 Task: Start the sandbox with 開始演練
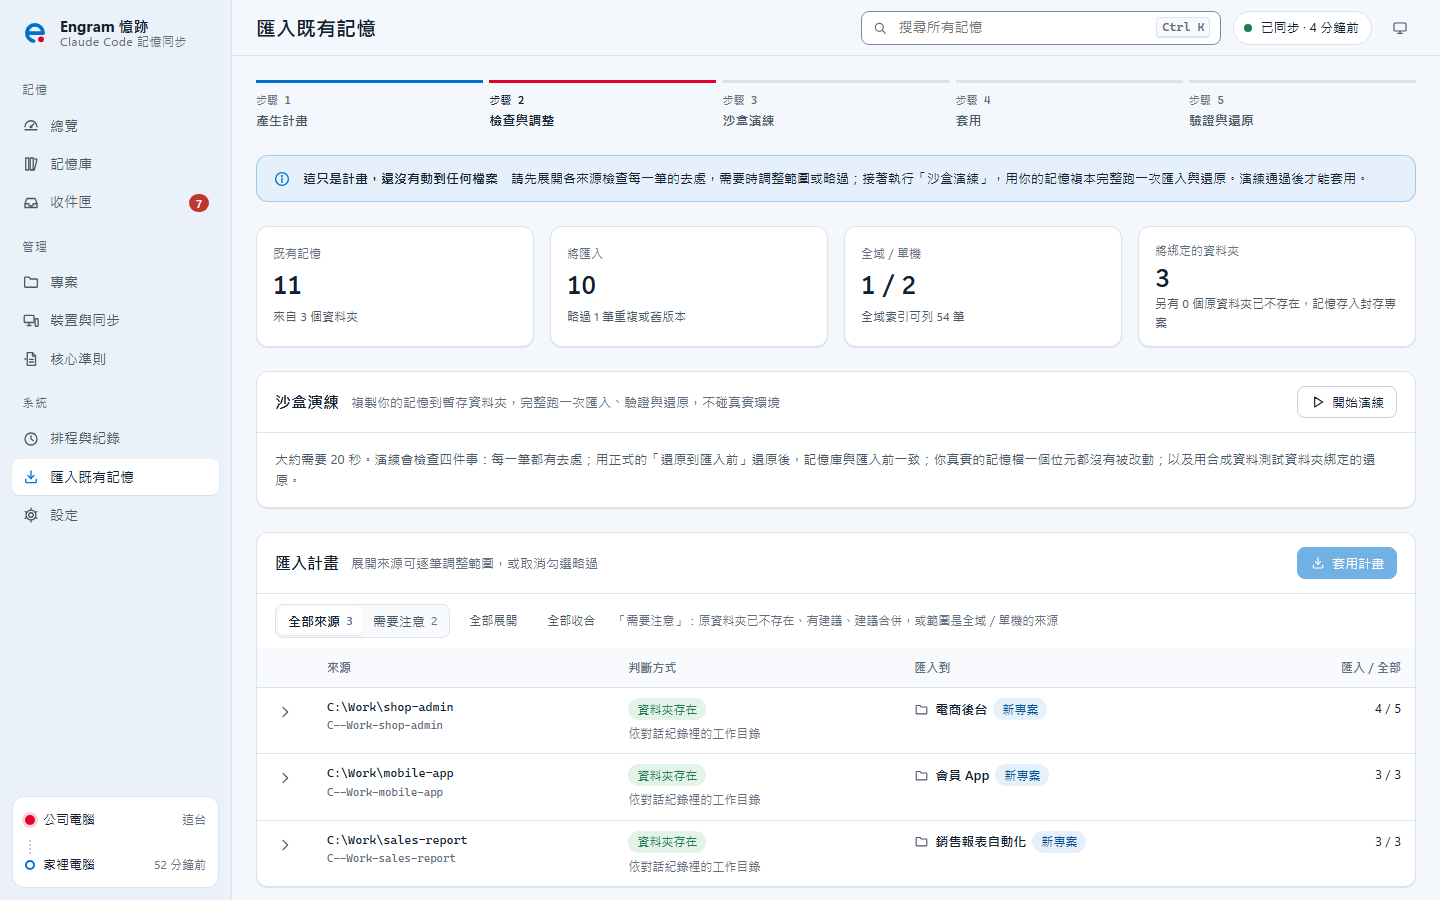tap(1347, 402)
